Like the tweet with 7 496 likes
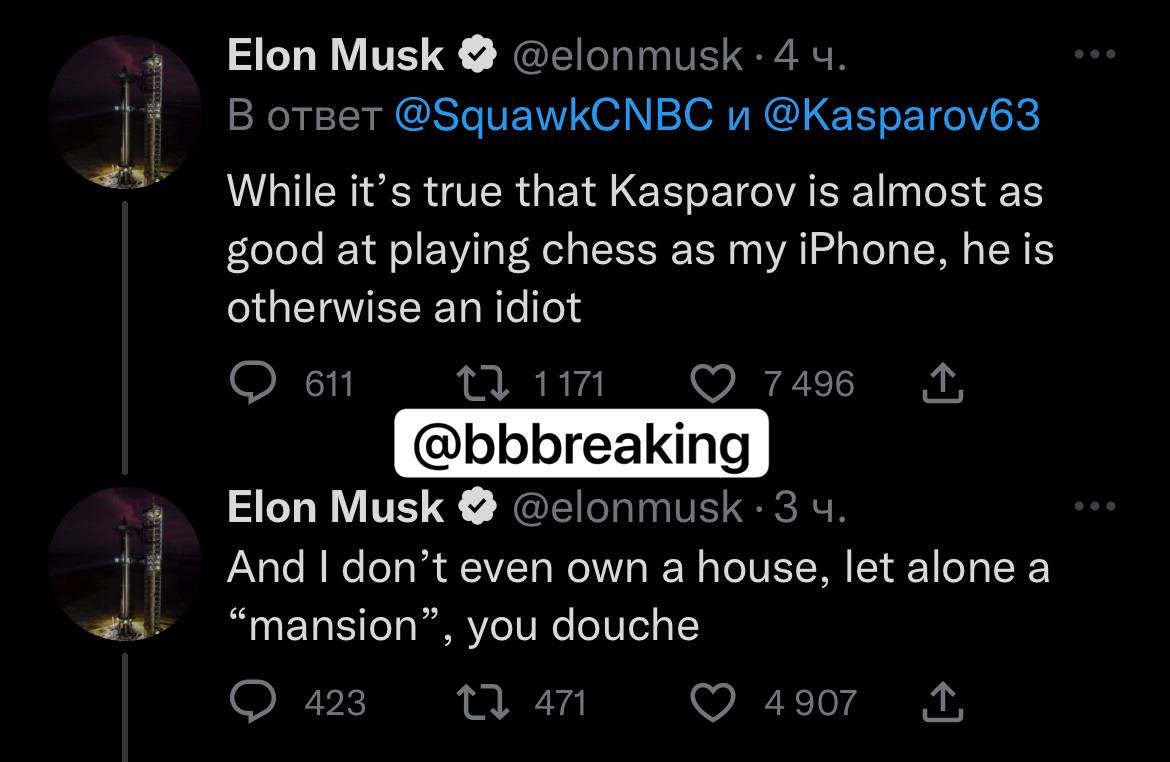 [713, 384]
